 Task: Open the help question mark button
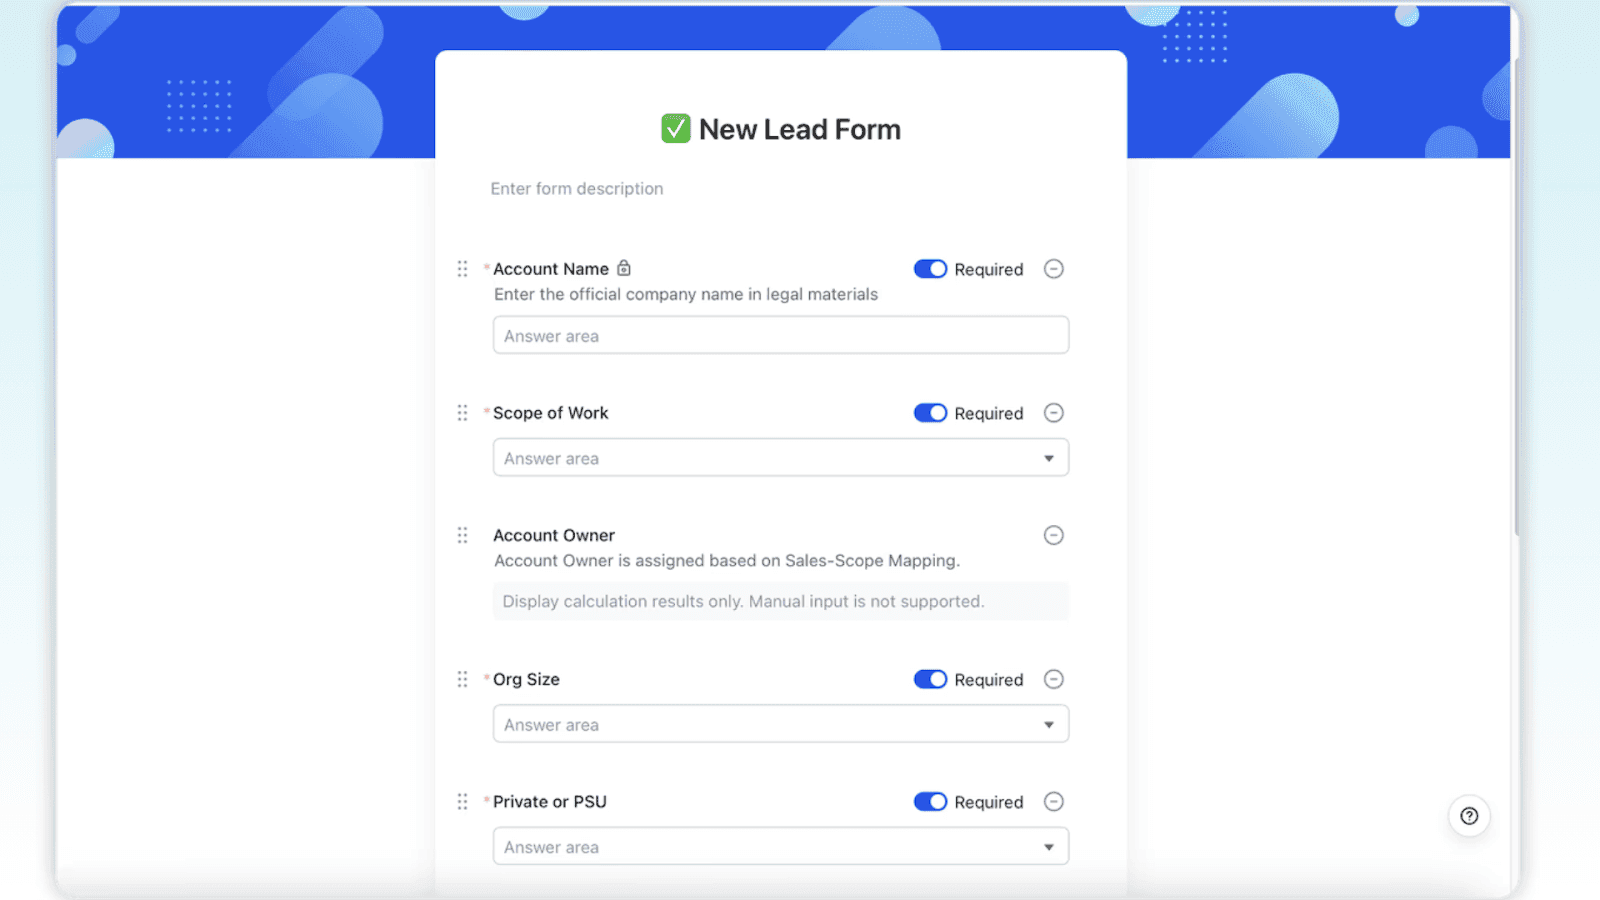1468,815
